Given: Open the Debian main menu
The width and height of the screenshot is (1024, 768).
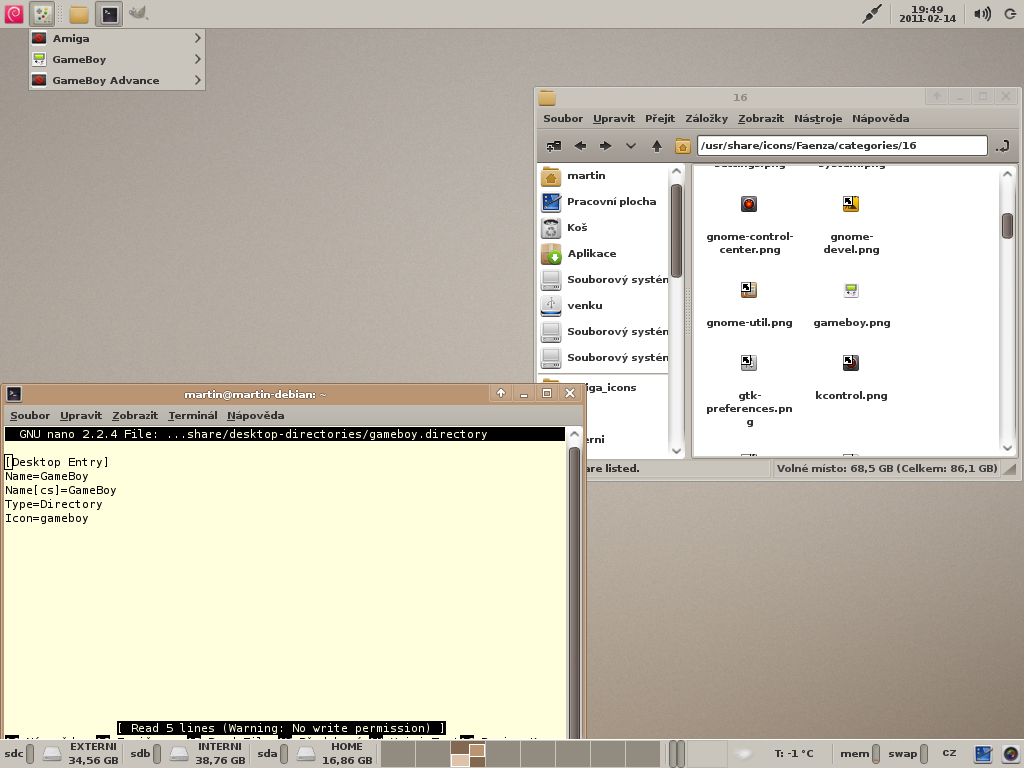Looking at the screenshot, I should (x=14, y=14).
